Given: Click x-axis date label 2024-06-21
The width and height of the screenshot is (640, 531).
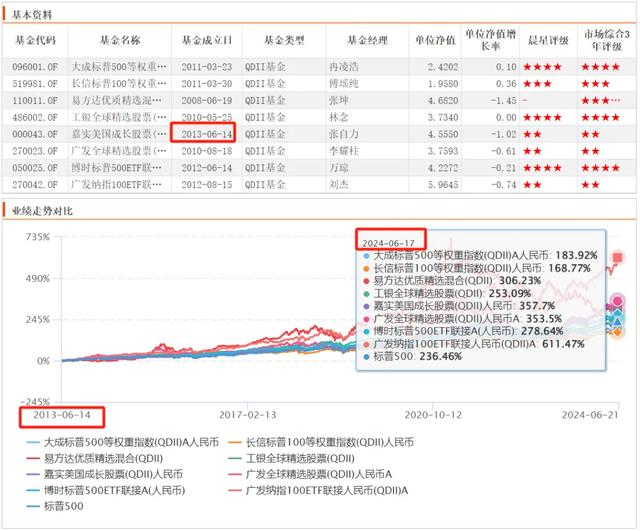Looking at the screenshot, I should [x=590, y=415].
